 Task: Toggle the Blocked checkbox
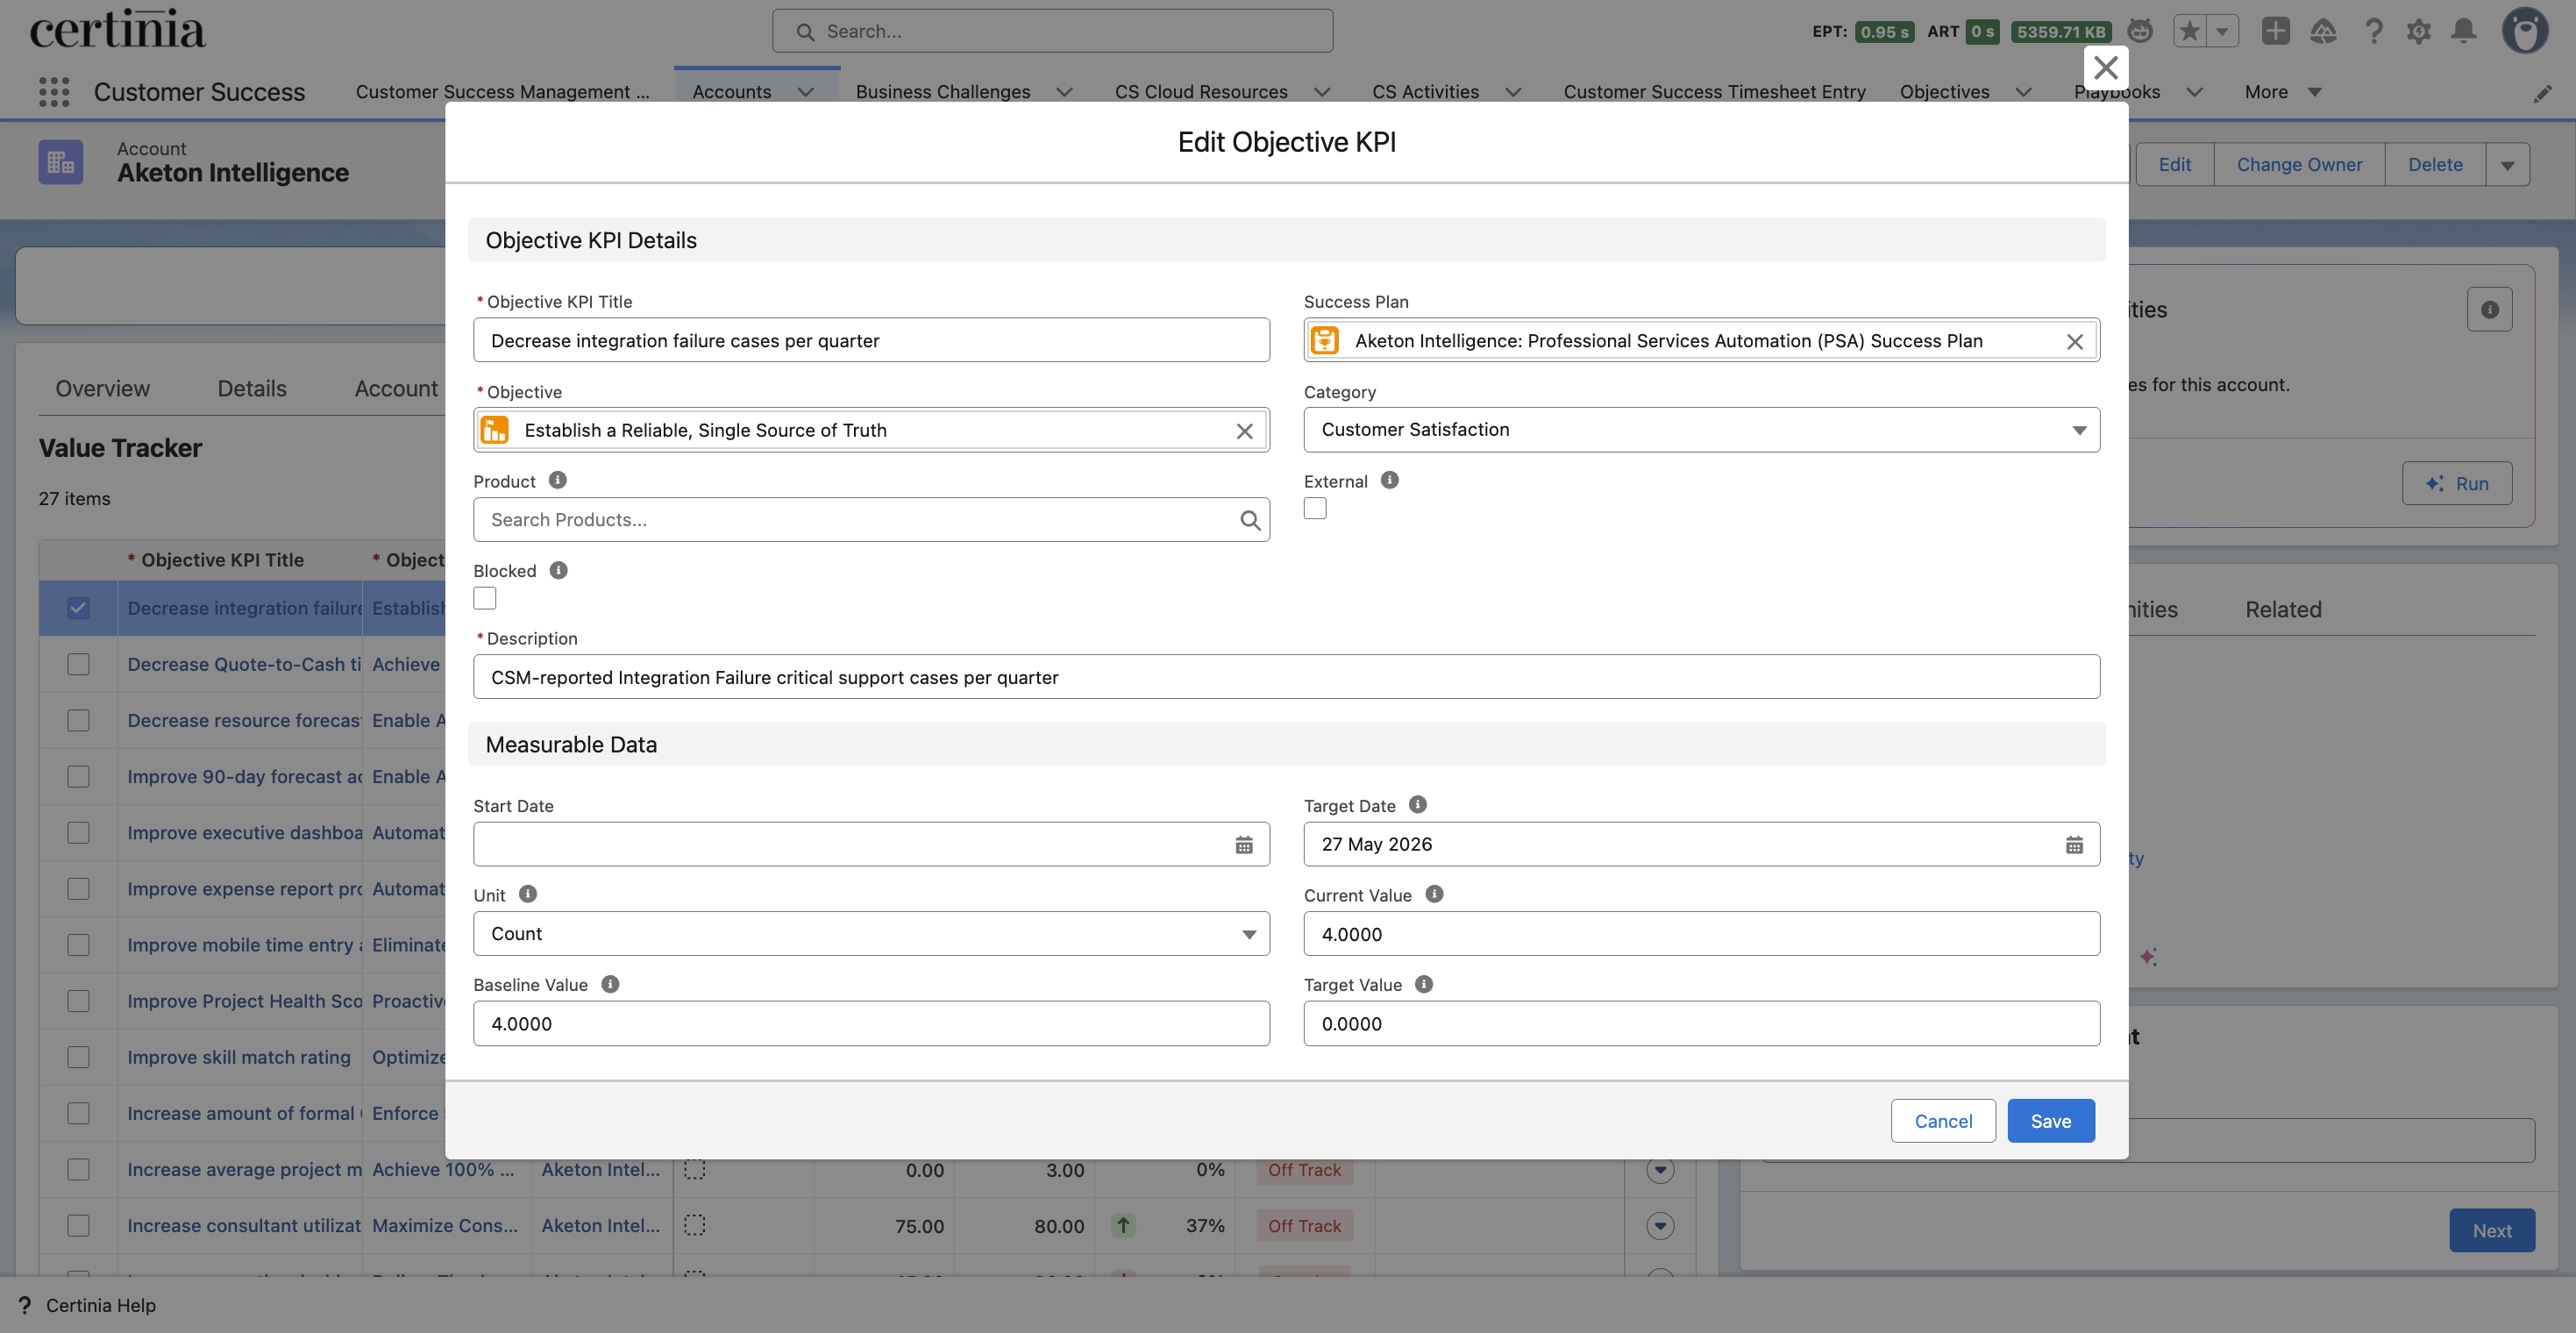(485, 599)
